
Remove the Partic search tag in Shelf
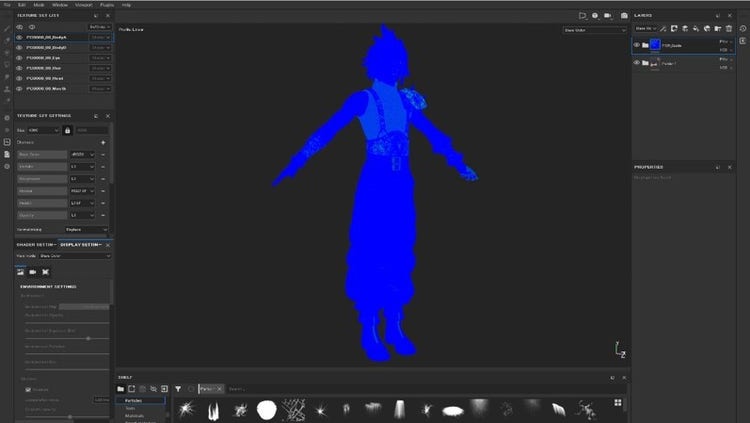coord(220,389)
